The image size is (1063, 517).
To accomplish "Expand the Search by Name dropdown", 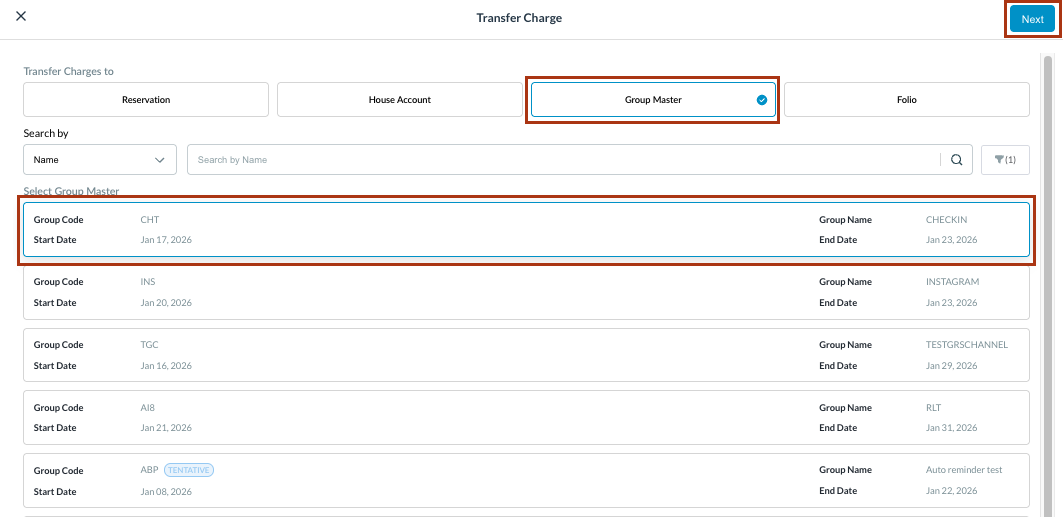I will [x=99, y=160].
